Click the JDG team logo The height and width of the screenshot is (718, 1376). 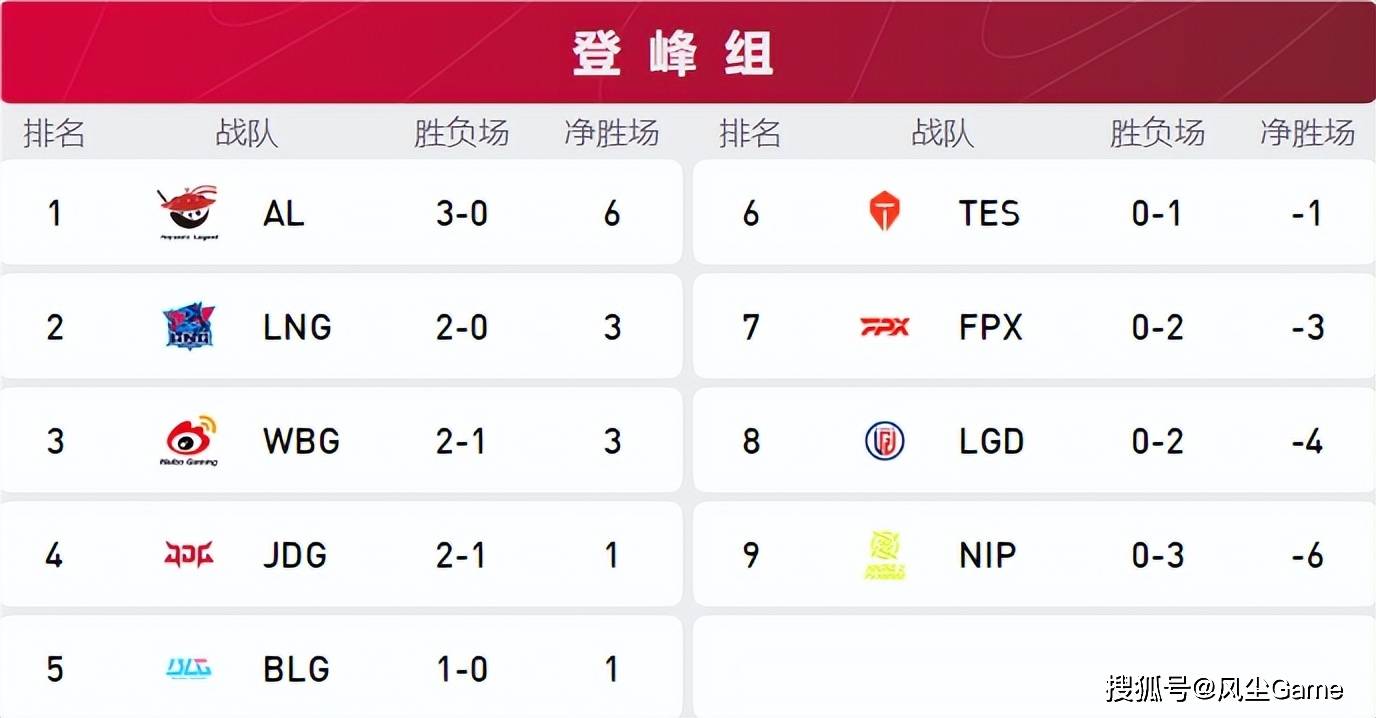[188, 554]
